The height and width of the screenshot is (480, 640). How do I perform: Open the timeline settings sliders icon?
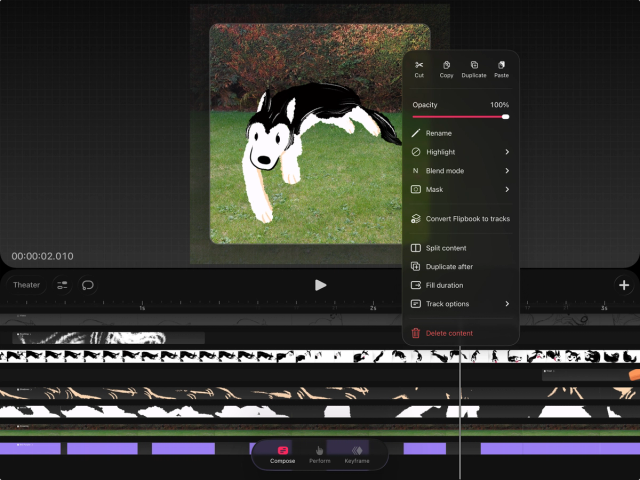[62, 285]
